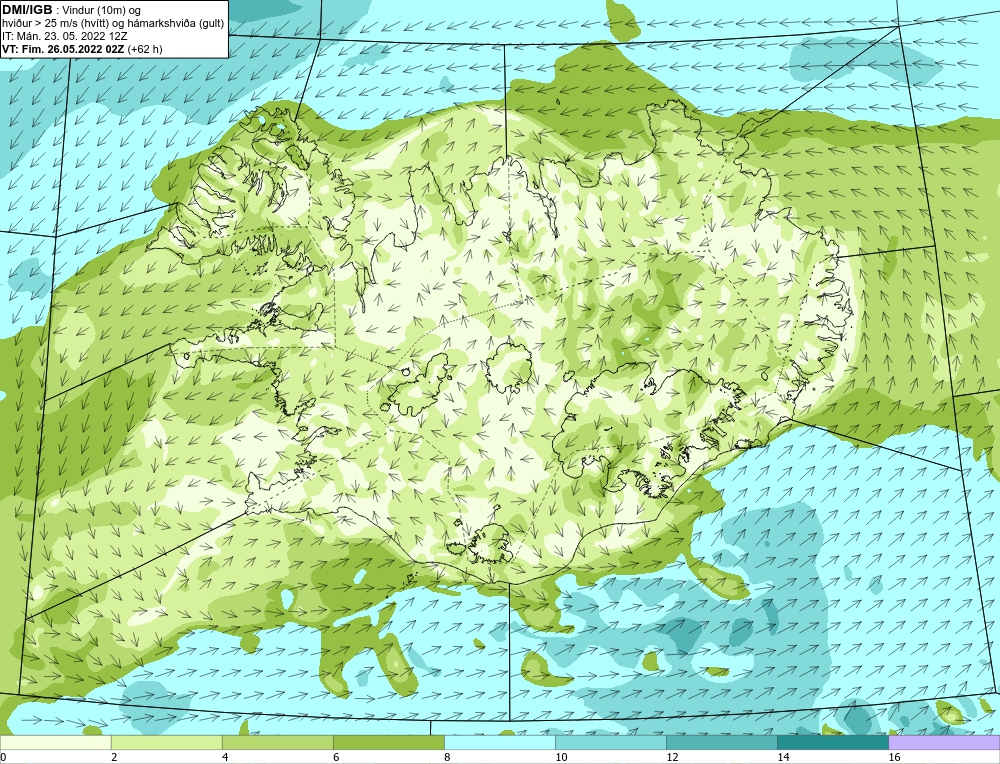Screen dimensions: 1000x764
Task: Click the dark teal 14–16 m/s legend swatch
Action: click(832, 743)
